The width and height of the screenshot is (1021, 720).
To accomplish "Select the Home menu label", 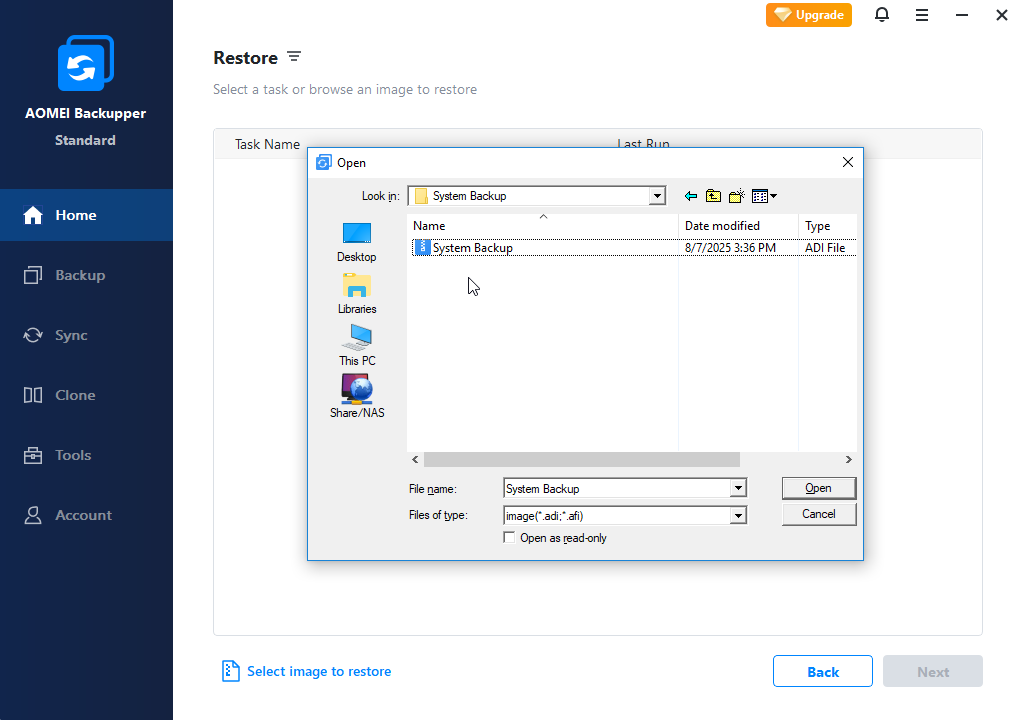I will click(x=76, y=215).
